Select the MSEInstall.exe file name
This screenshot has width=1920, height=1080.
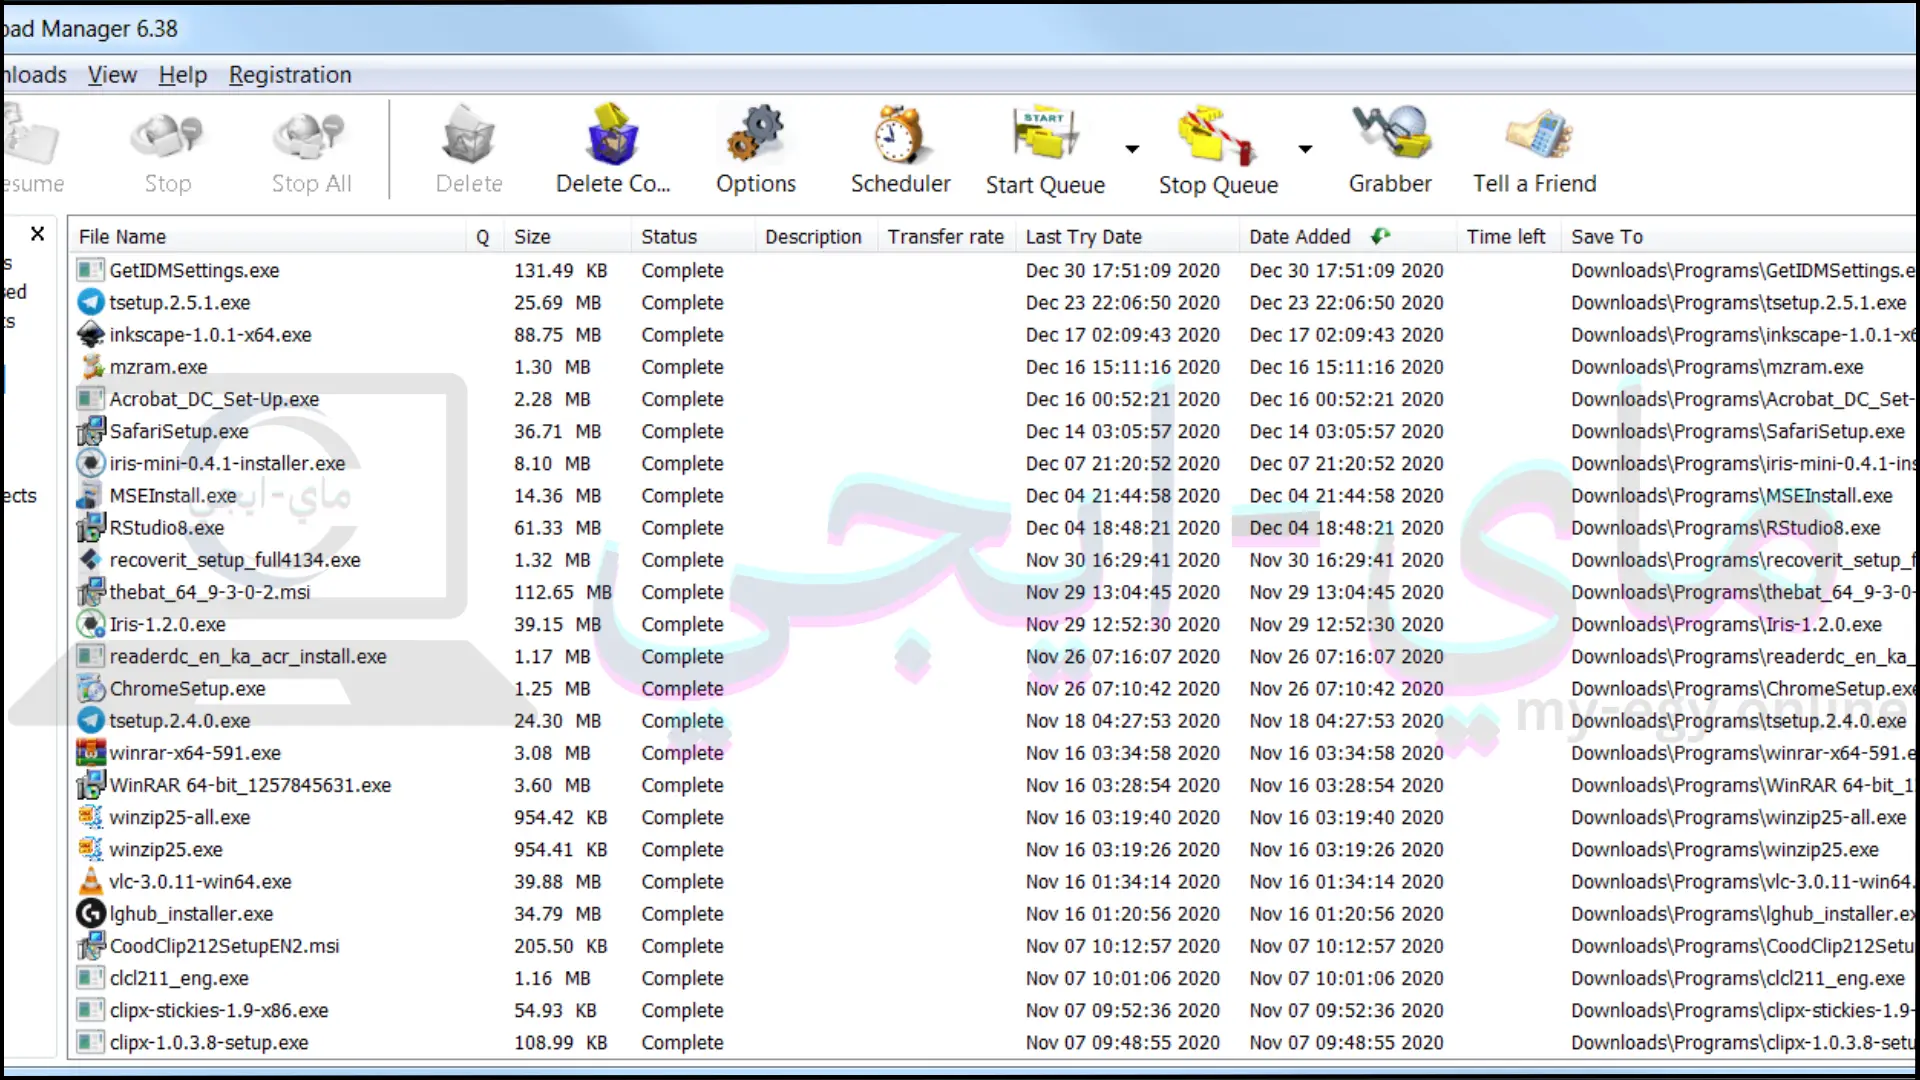click(173, 495)
